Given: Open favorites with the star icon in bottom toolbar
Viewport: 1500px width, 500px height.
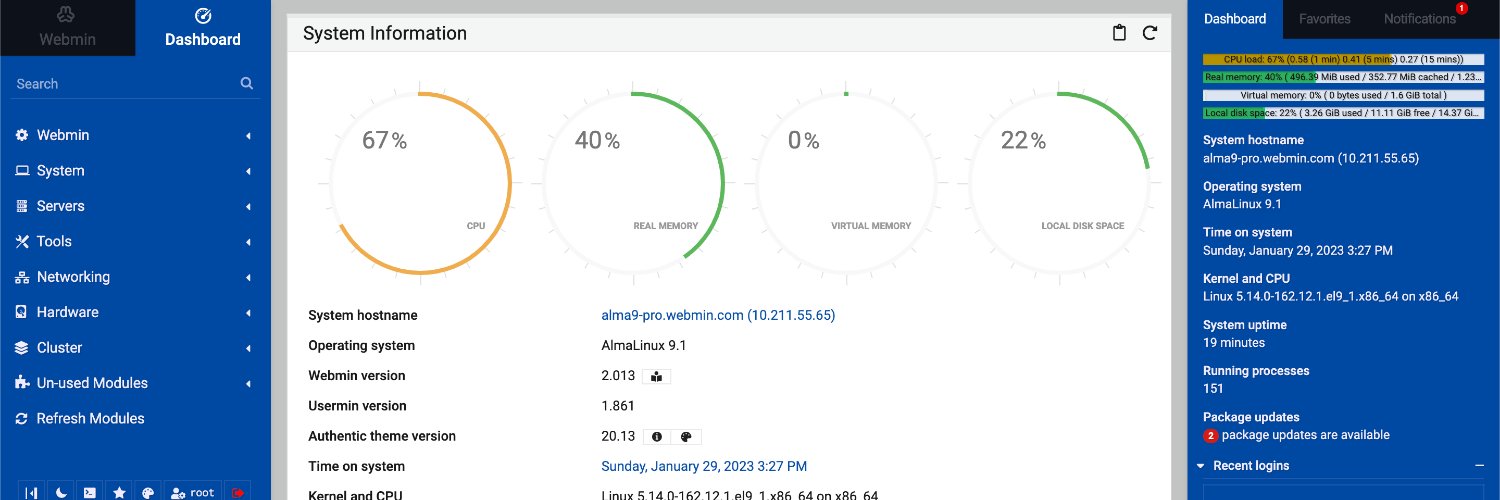Looking at the screenshot, I should coord(119,492).
